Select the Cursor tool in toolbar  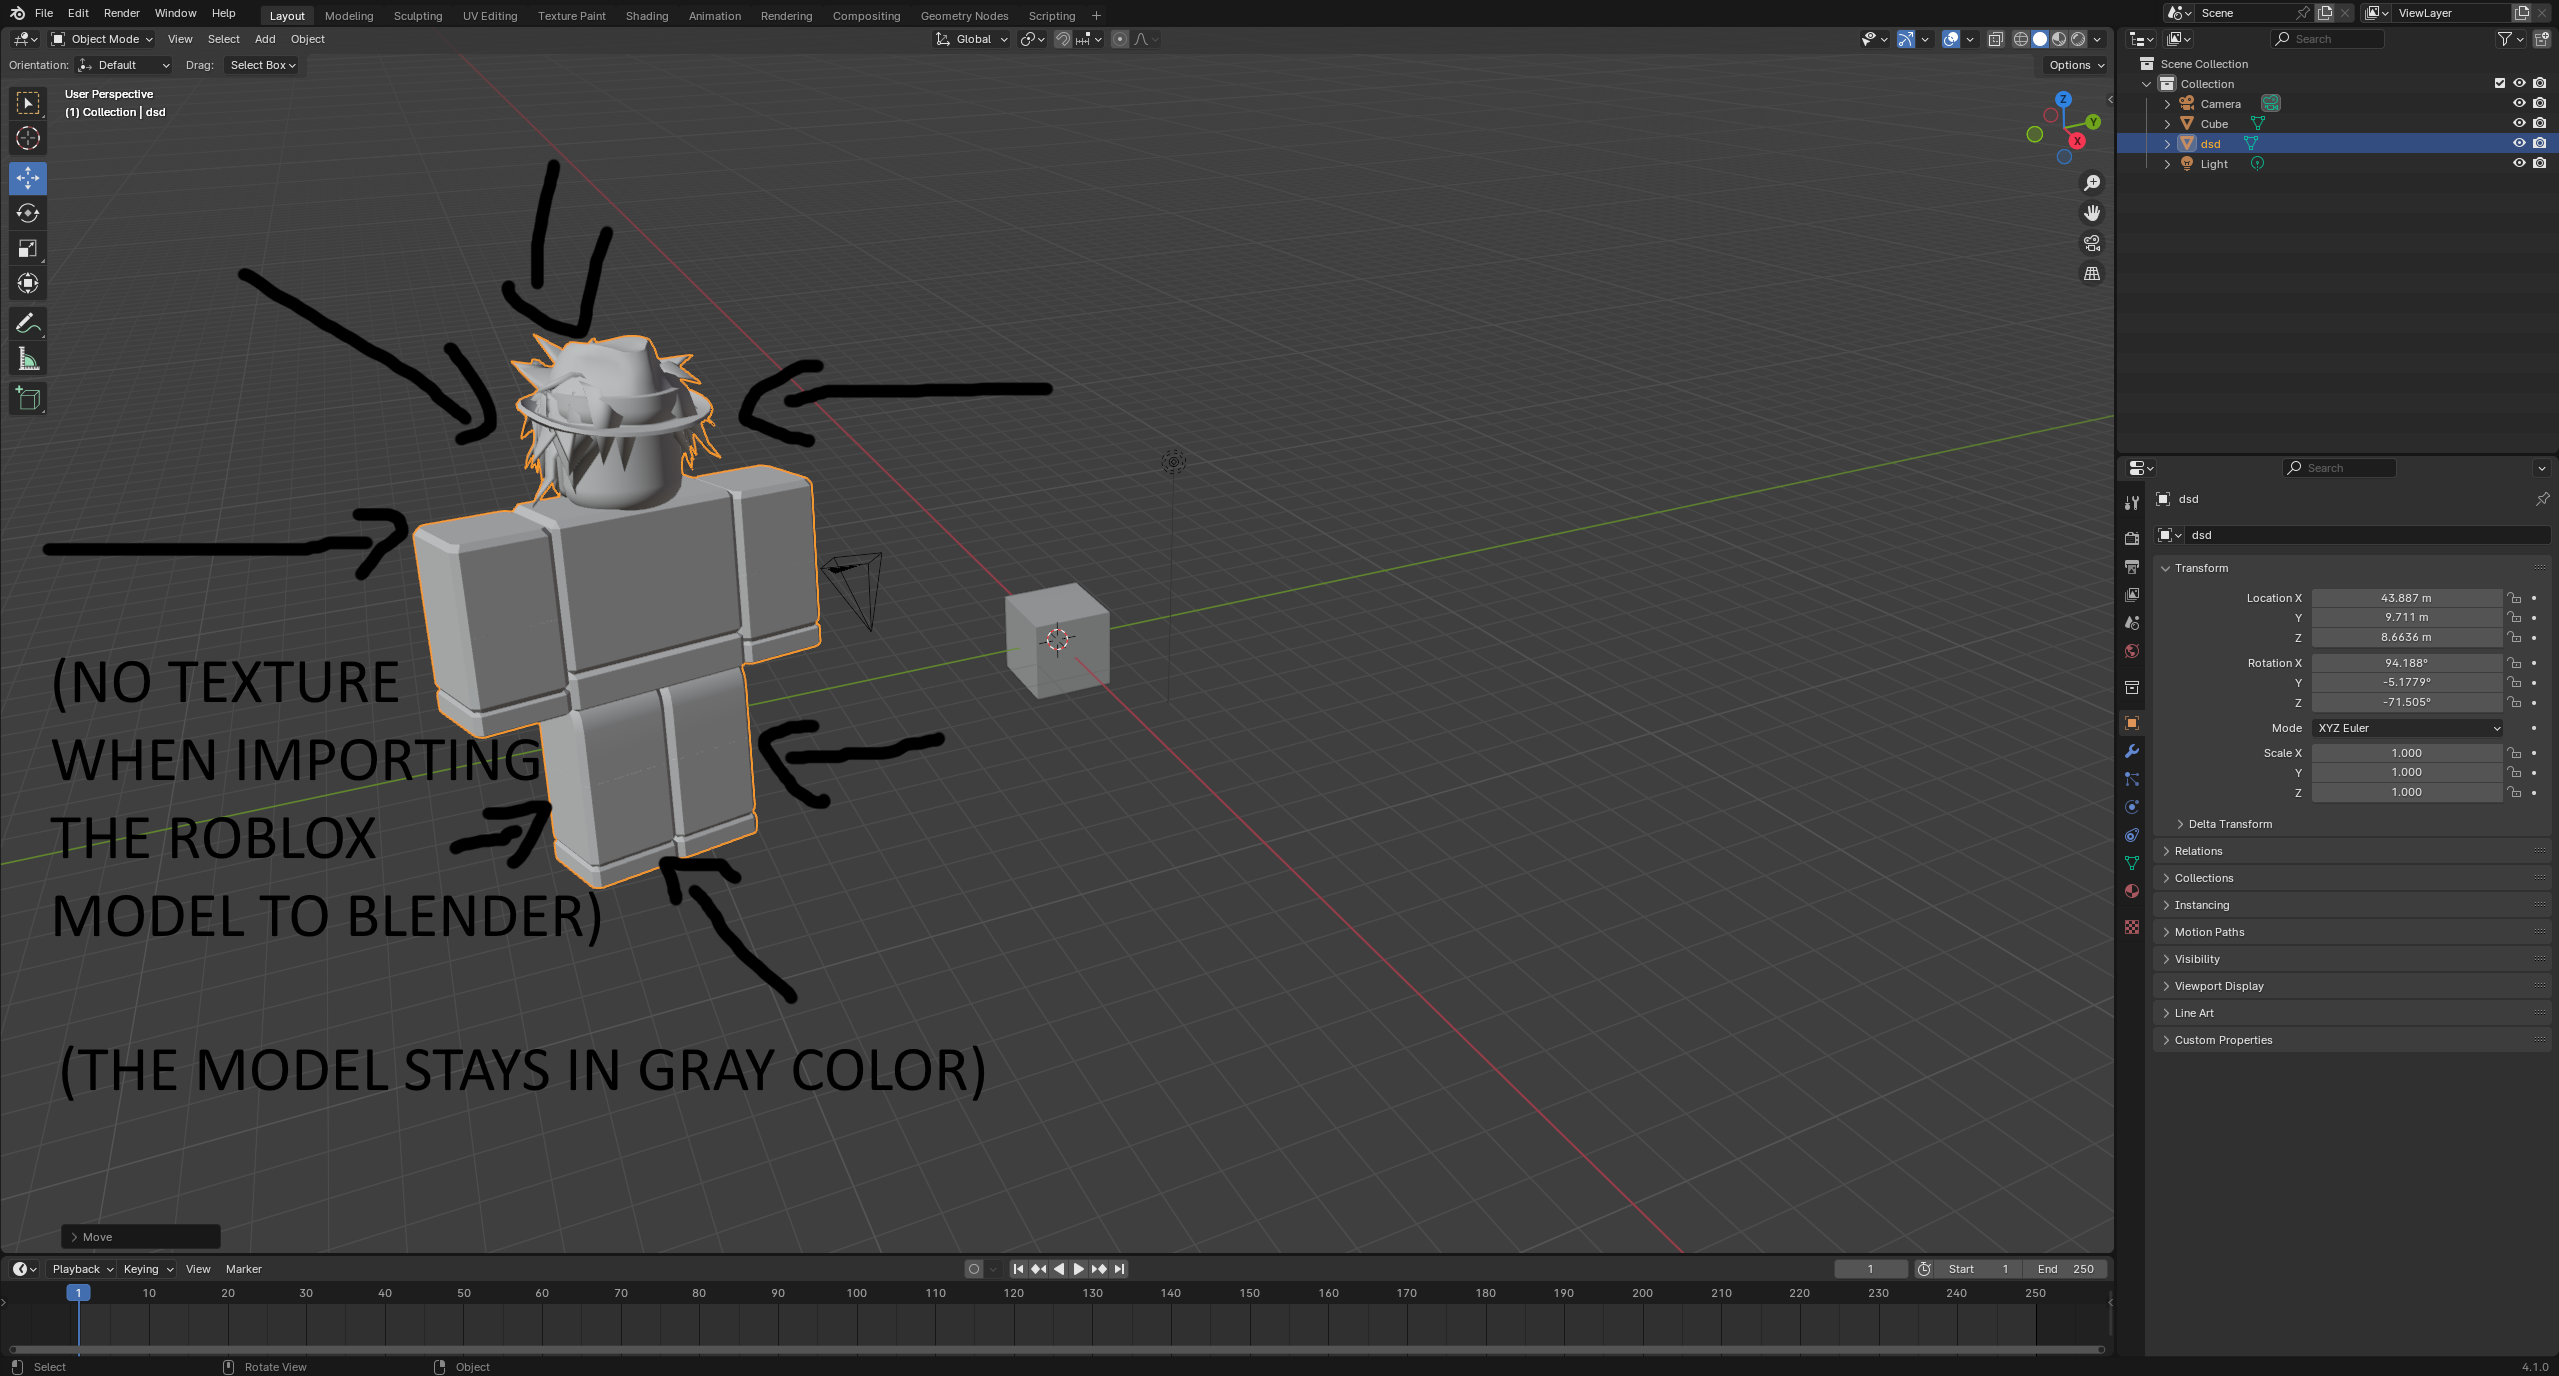(x=28, y=138)
